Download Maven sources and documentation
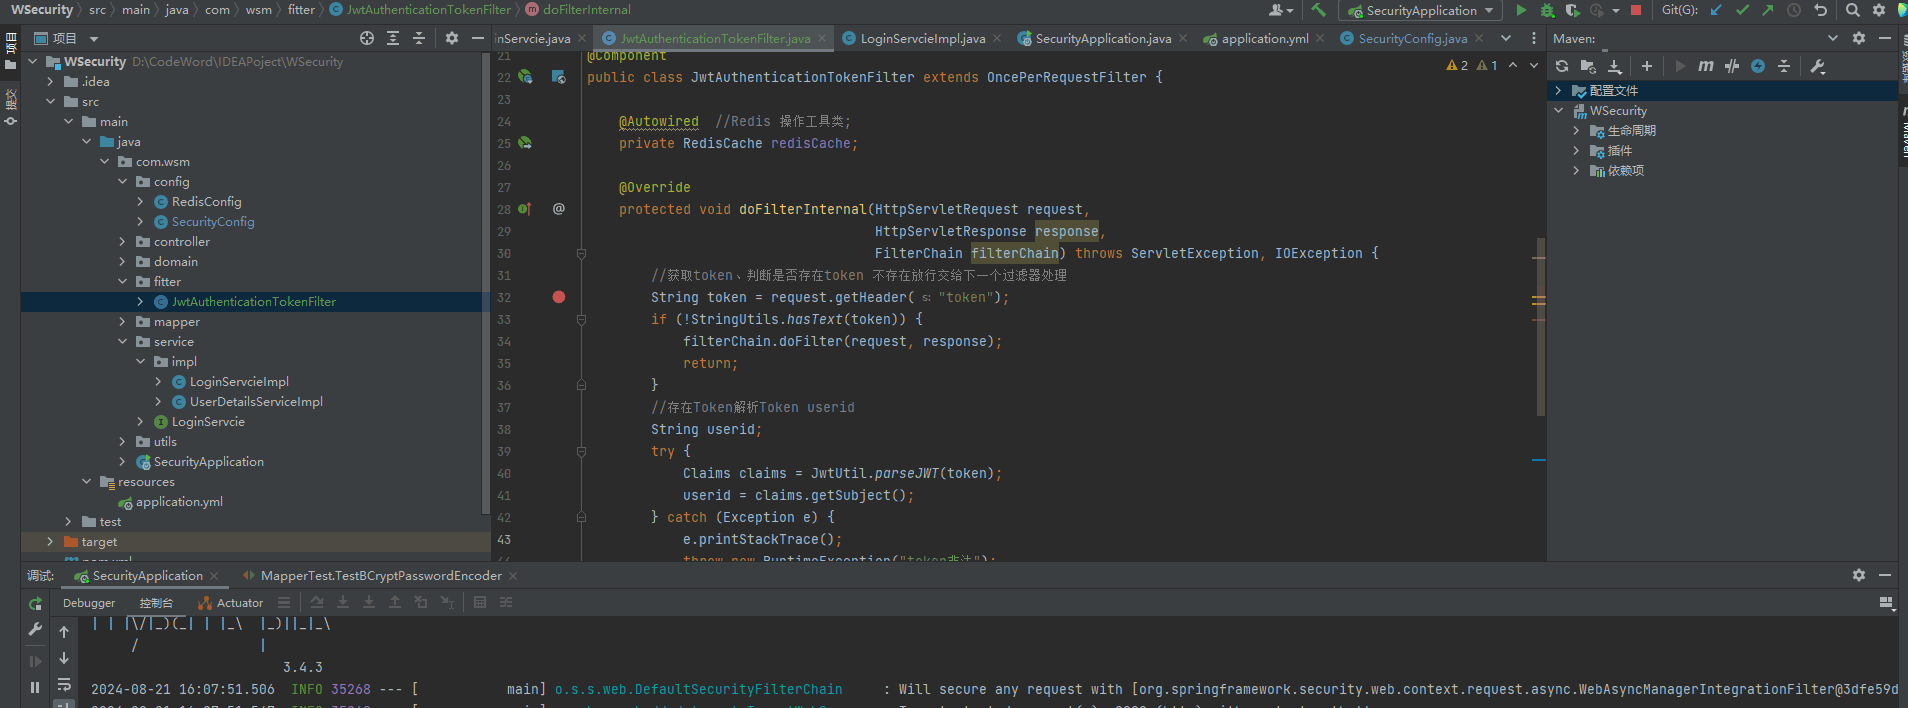The height and width of the screenshot is (708, 1908). 1614,66
